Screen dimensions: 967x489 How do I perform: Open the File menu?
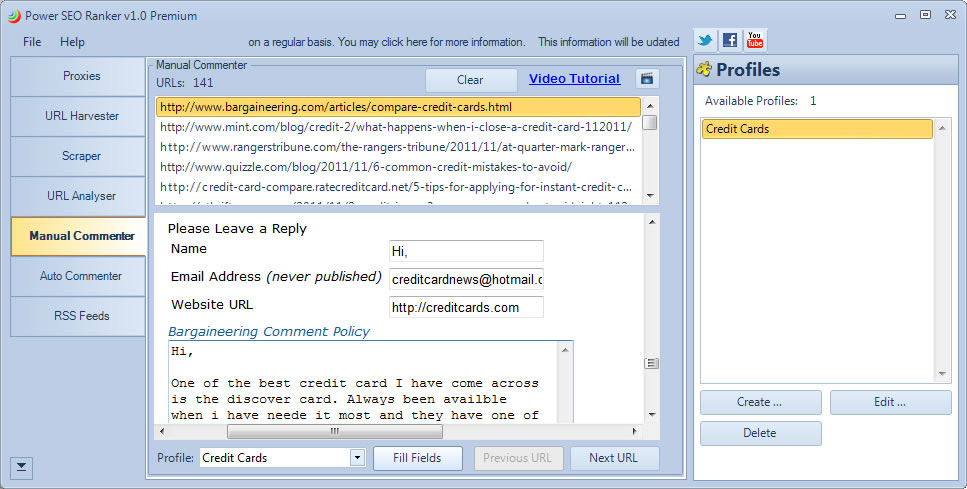pos(32,42)
